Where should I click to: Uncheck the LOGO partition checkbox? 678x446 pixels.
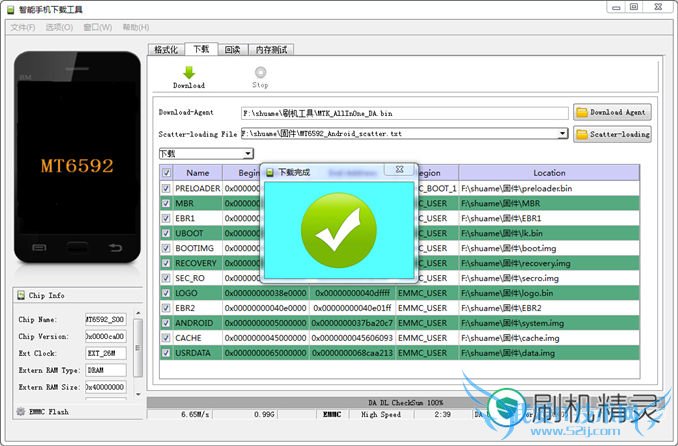coord(166,293)
